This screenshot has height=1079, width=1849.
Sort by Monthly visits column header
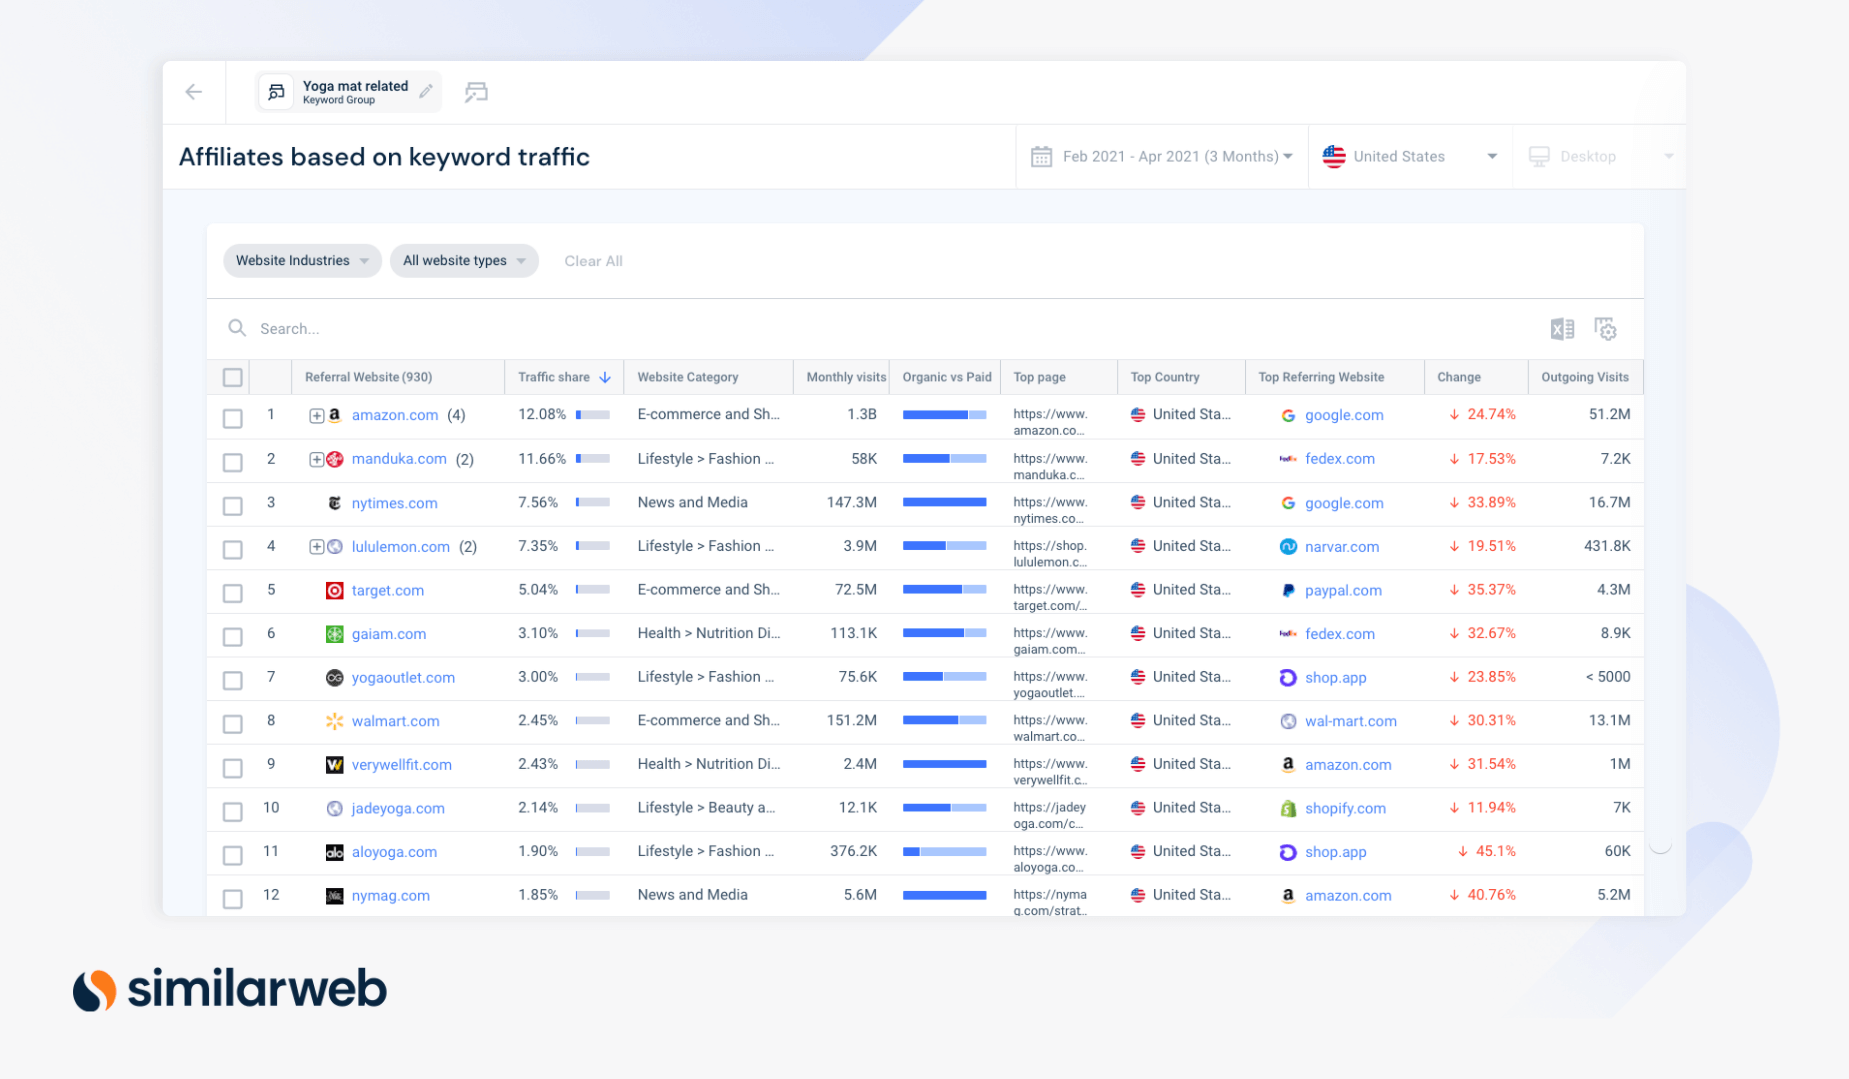(x=846, y=378)
